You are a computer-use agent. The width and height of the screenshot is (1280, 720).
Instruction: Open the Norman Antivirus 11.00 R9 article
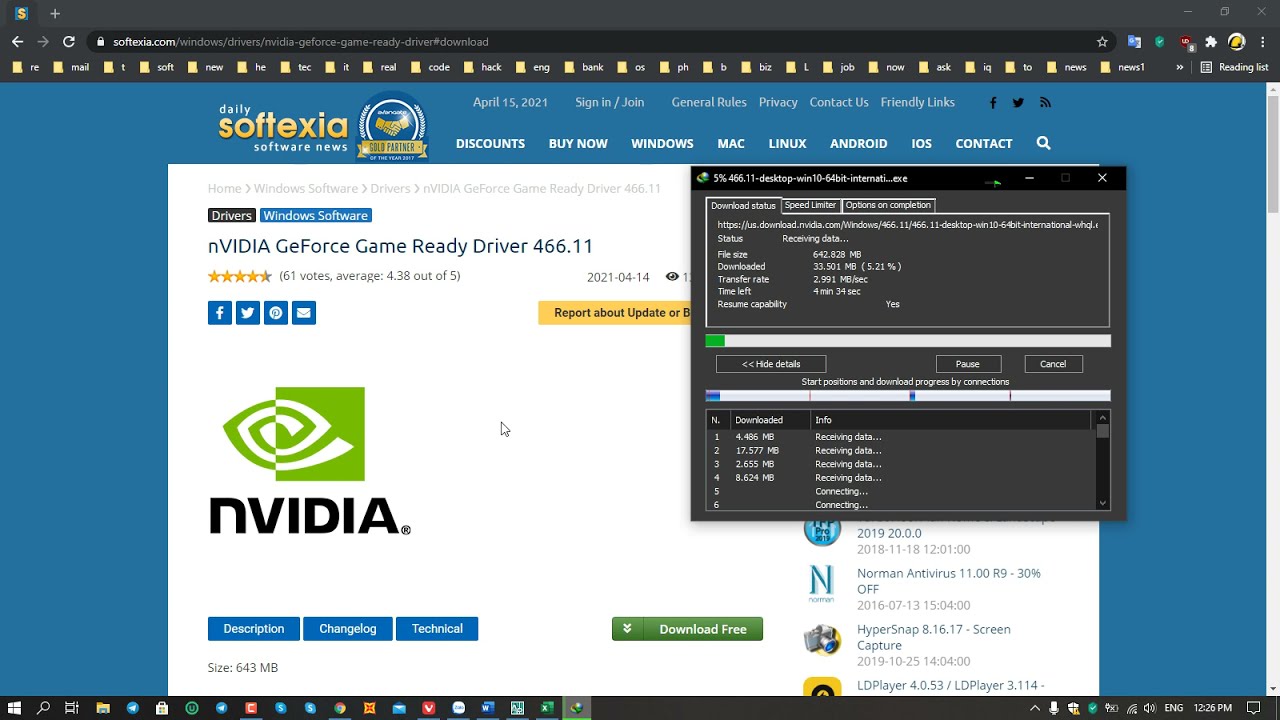click(x=948, y=581)
